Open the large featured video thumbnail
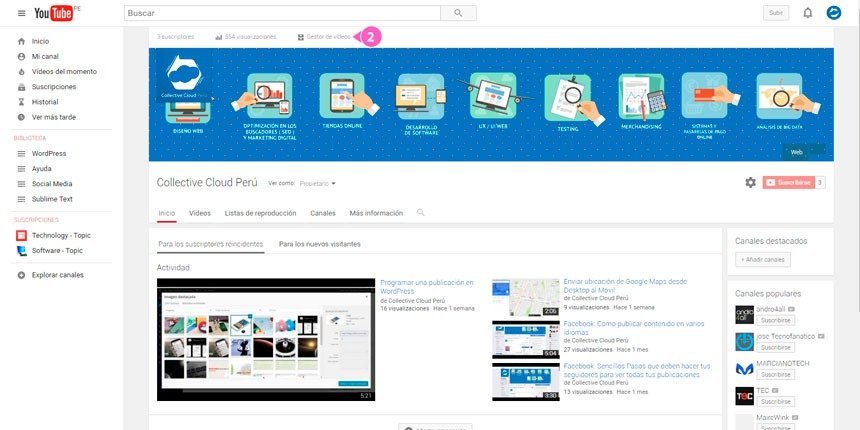Image resolution: width=860 pixels, height=430 pixels. pyautogui.click(x=266, y=340)
